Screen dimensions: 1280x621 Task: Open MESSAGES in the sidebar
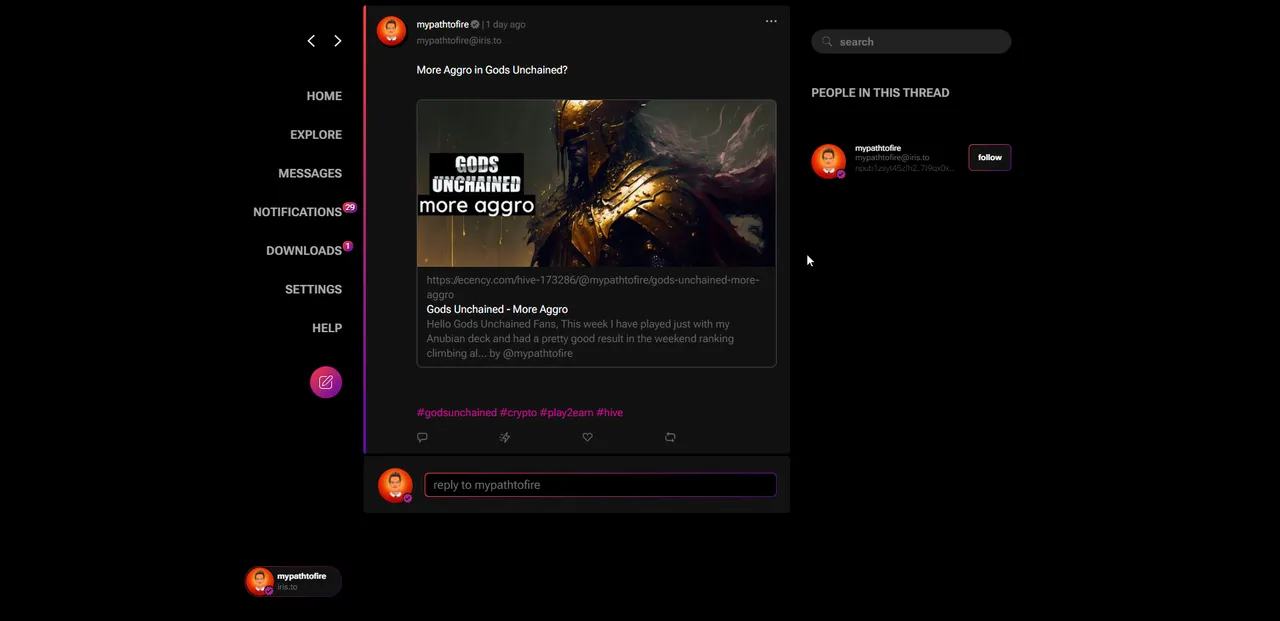click(x=310, y=173)
